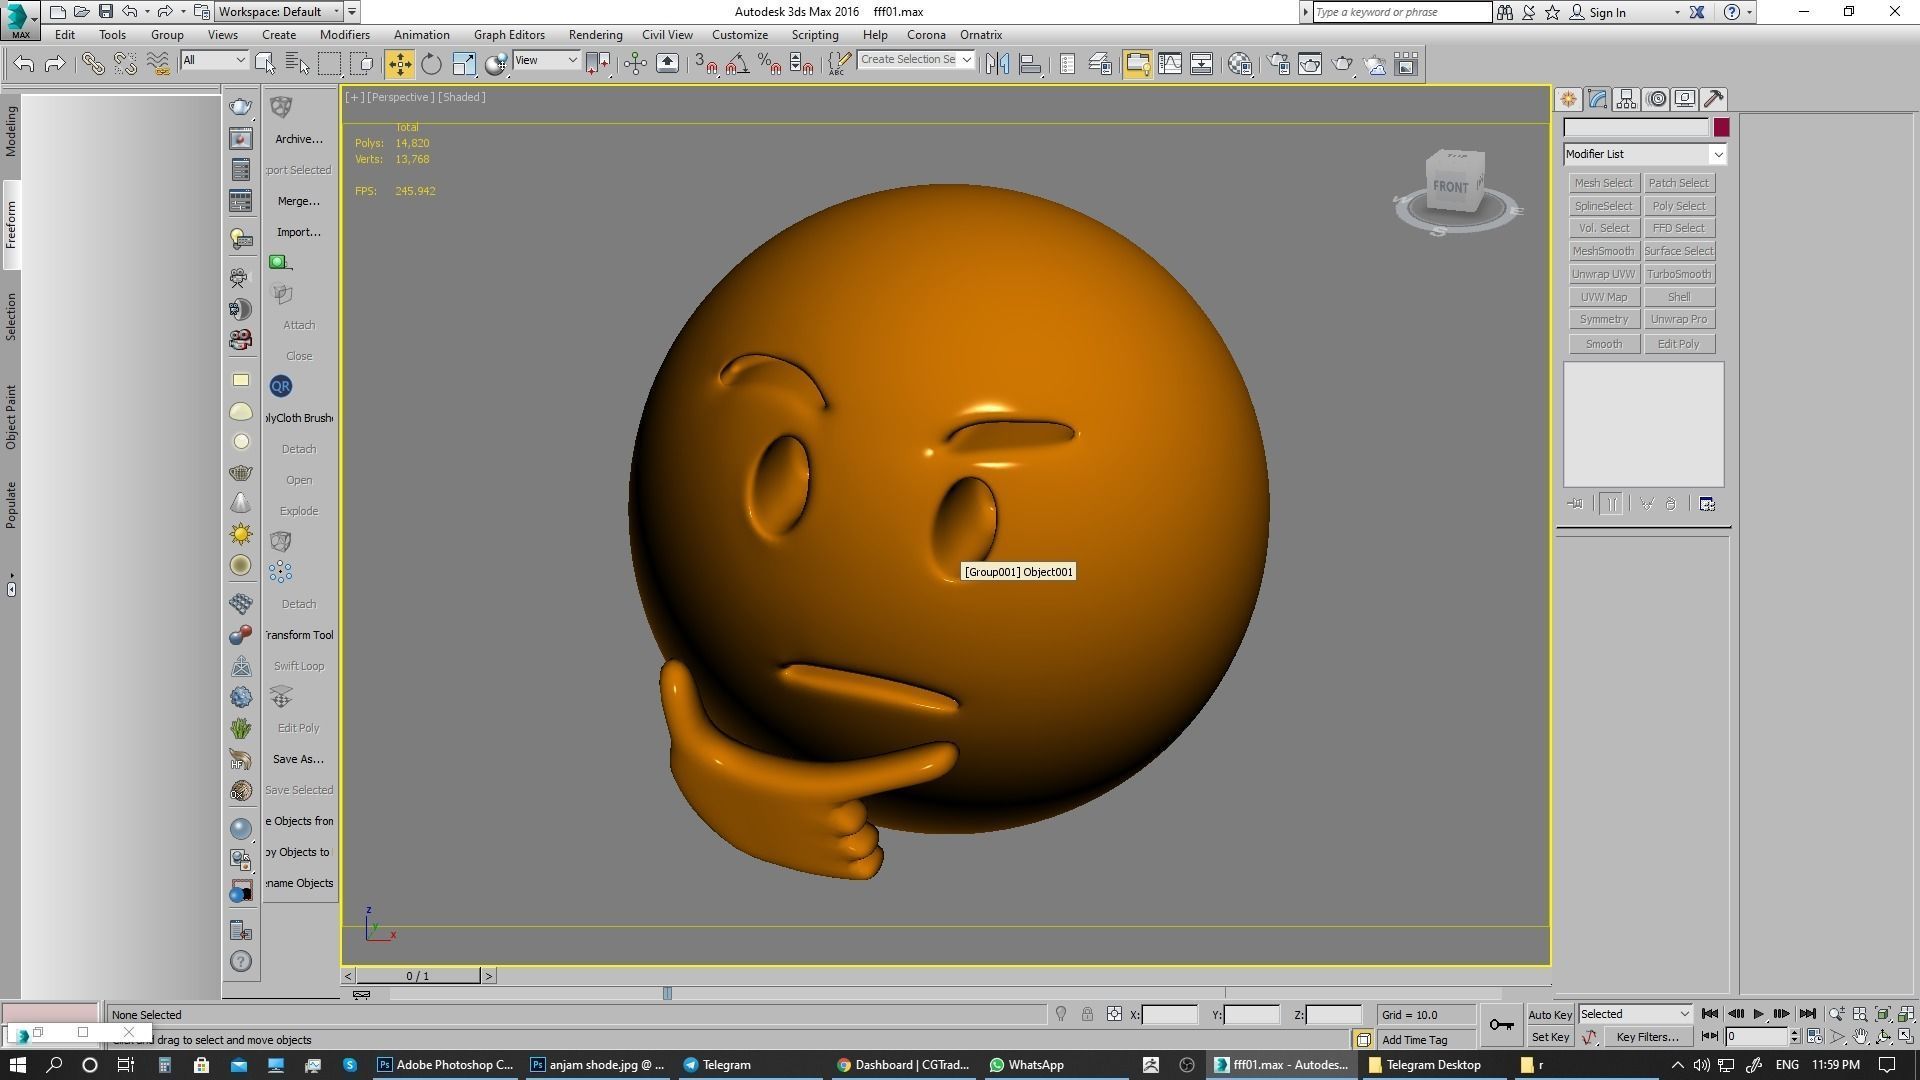Toggle the Selection Lock padlock icon

pos(1087,1014)
